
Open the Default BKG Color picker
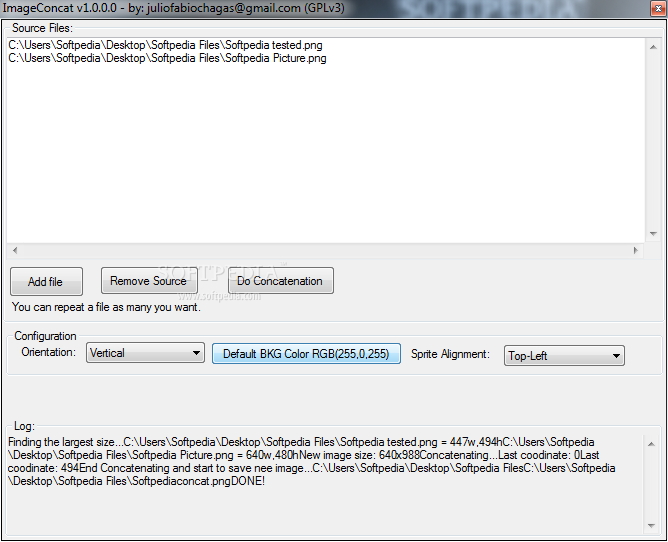306,354
